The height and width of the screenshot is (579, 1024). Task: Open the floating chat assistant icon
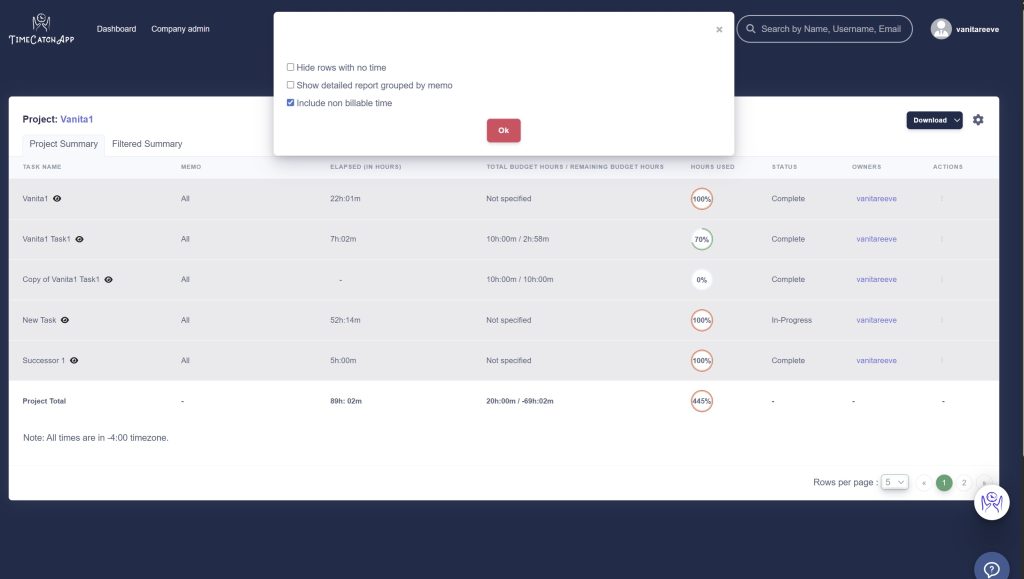coord(991,502)
